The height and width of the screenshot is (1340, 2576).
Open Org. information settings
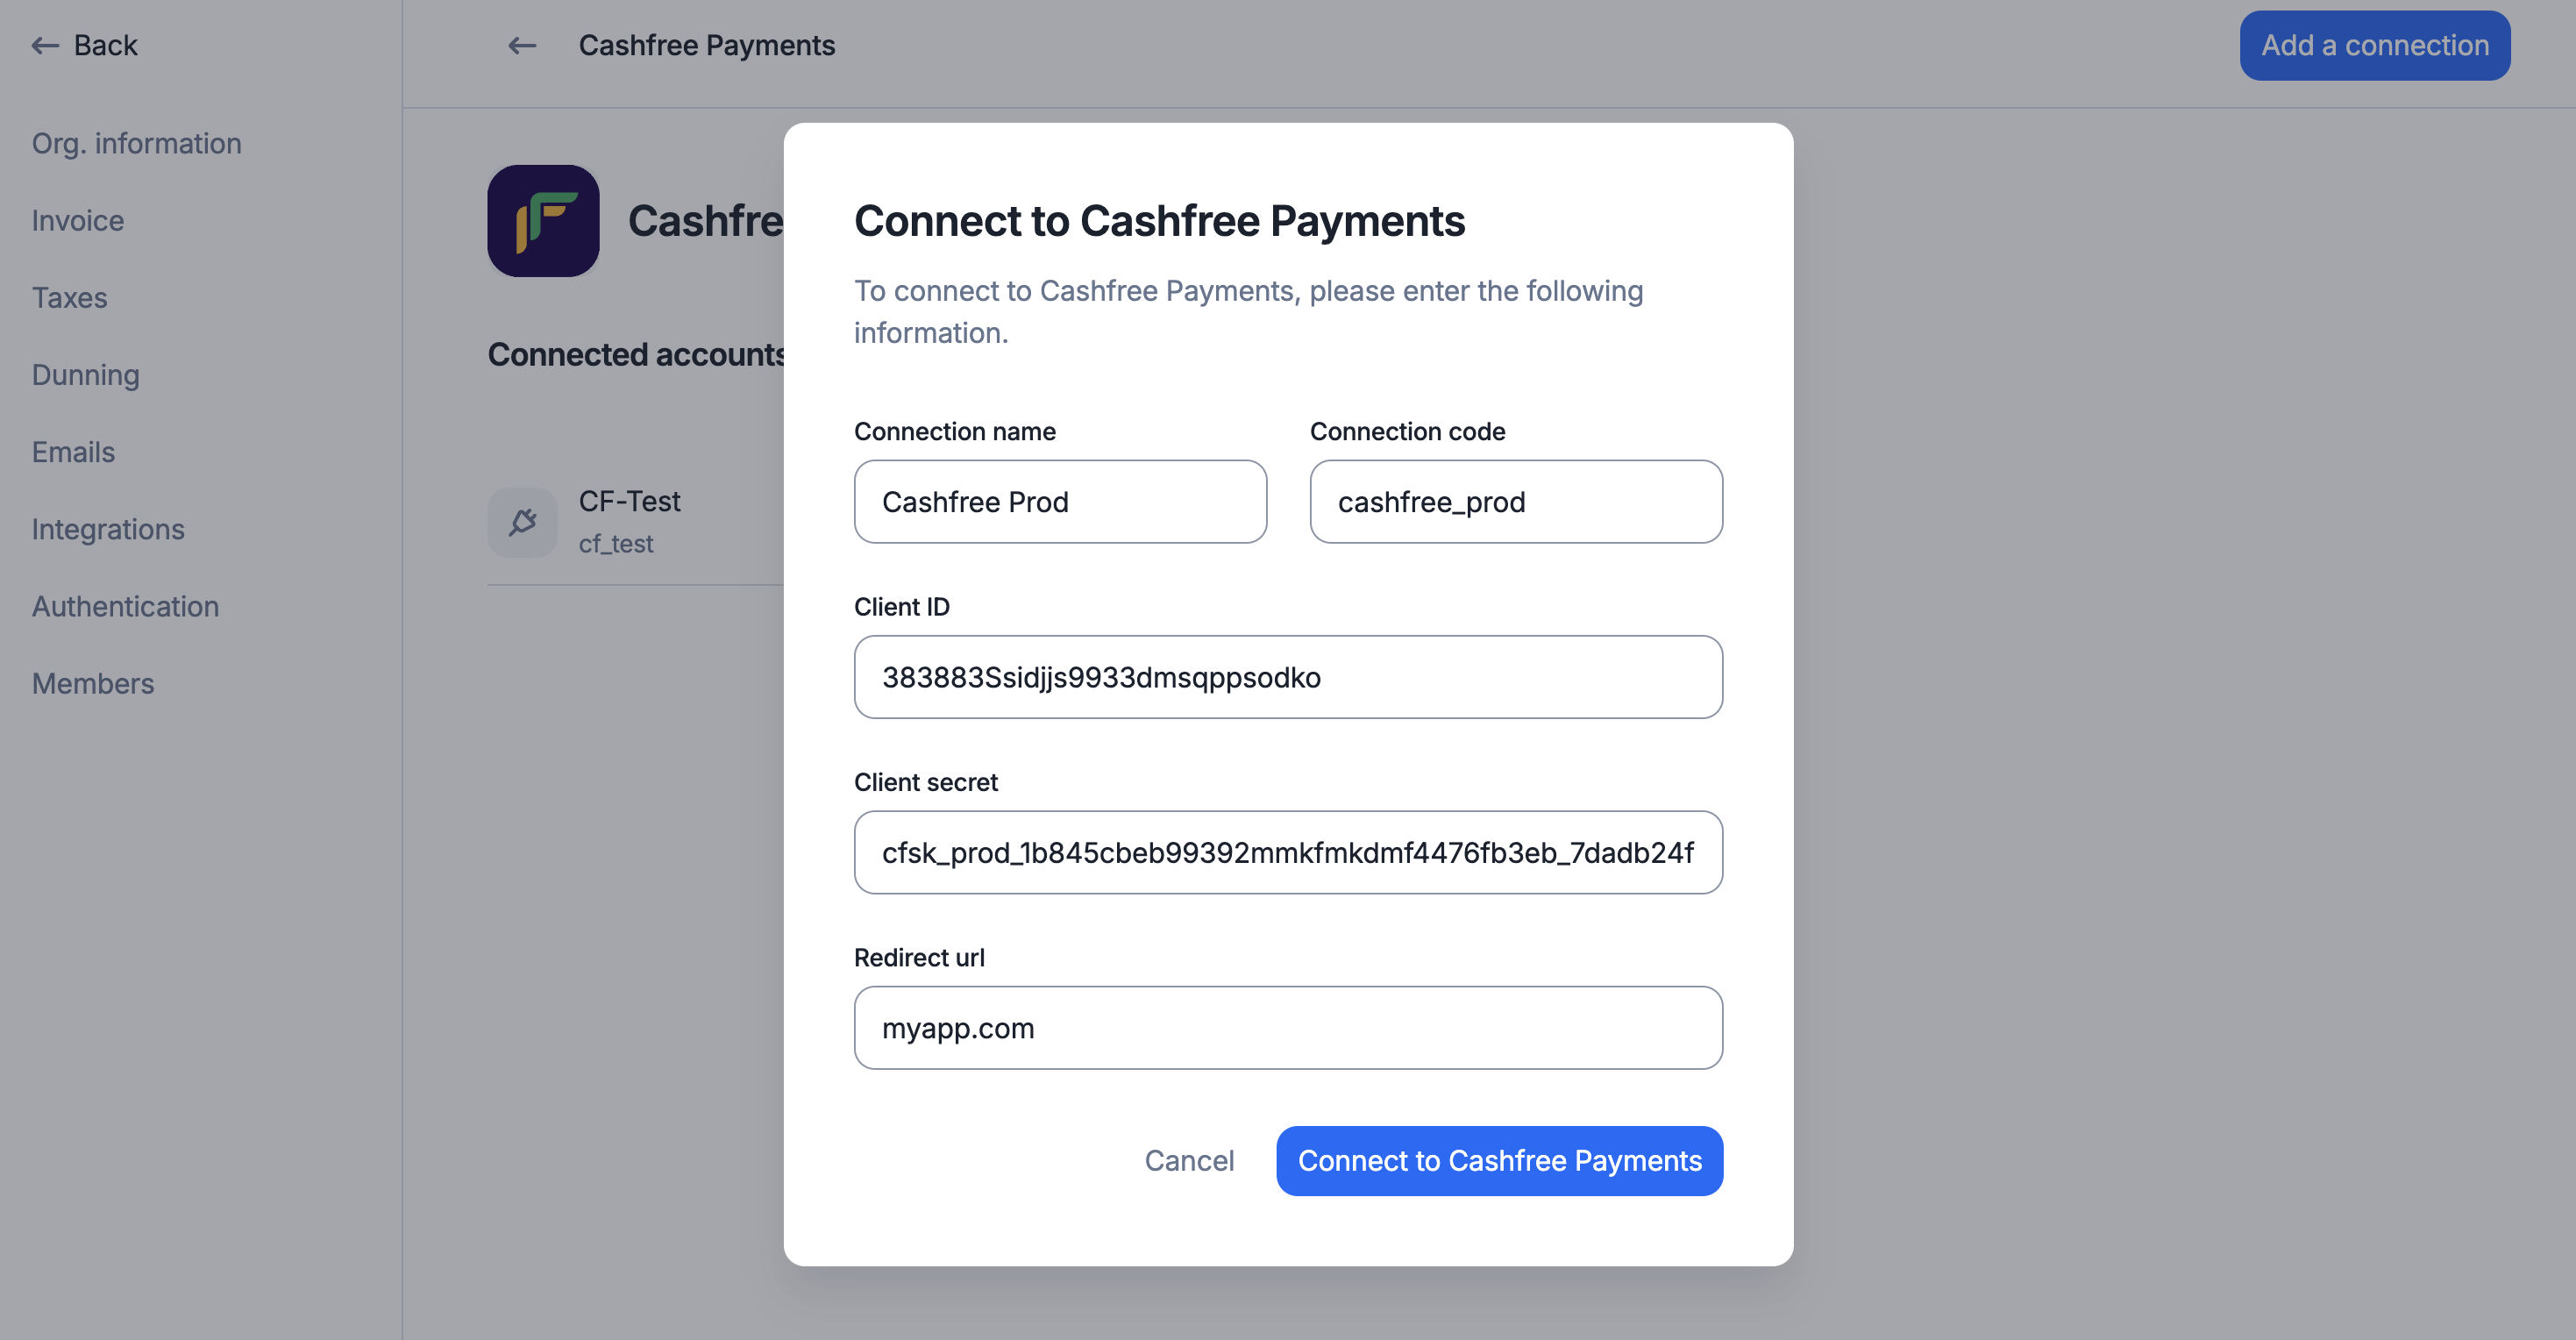coord(137,143)
